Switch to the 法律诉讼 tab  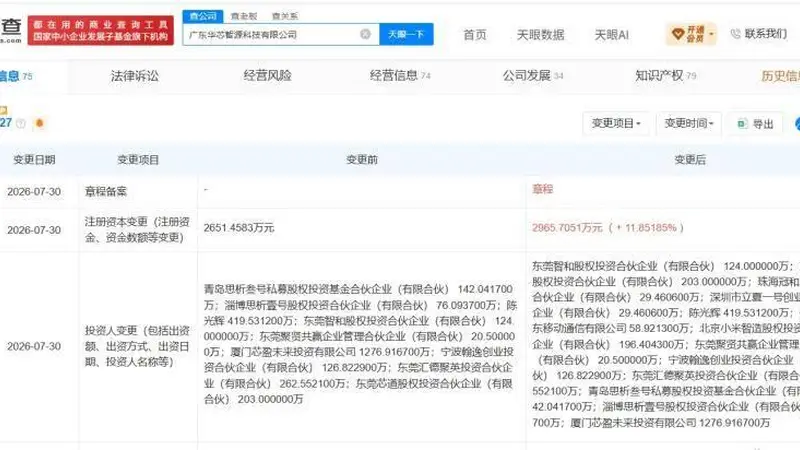pyautogui.click(x=135, y=76)
